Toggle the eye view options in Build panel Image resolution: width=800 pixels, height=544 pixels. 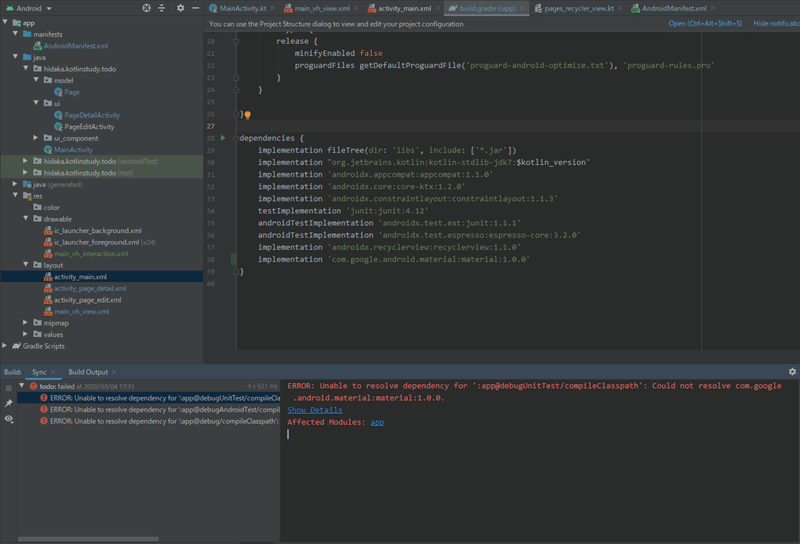pos(9,420)
